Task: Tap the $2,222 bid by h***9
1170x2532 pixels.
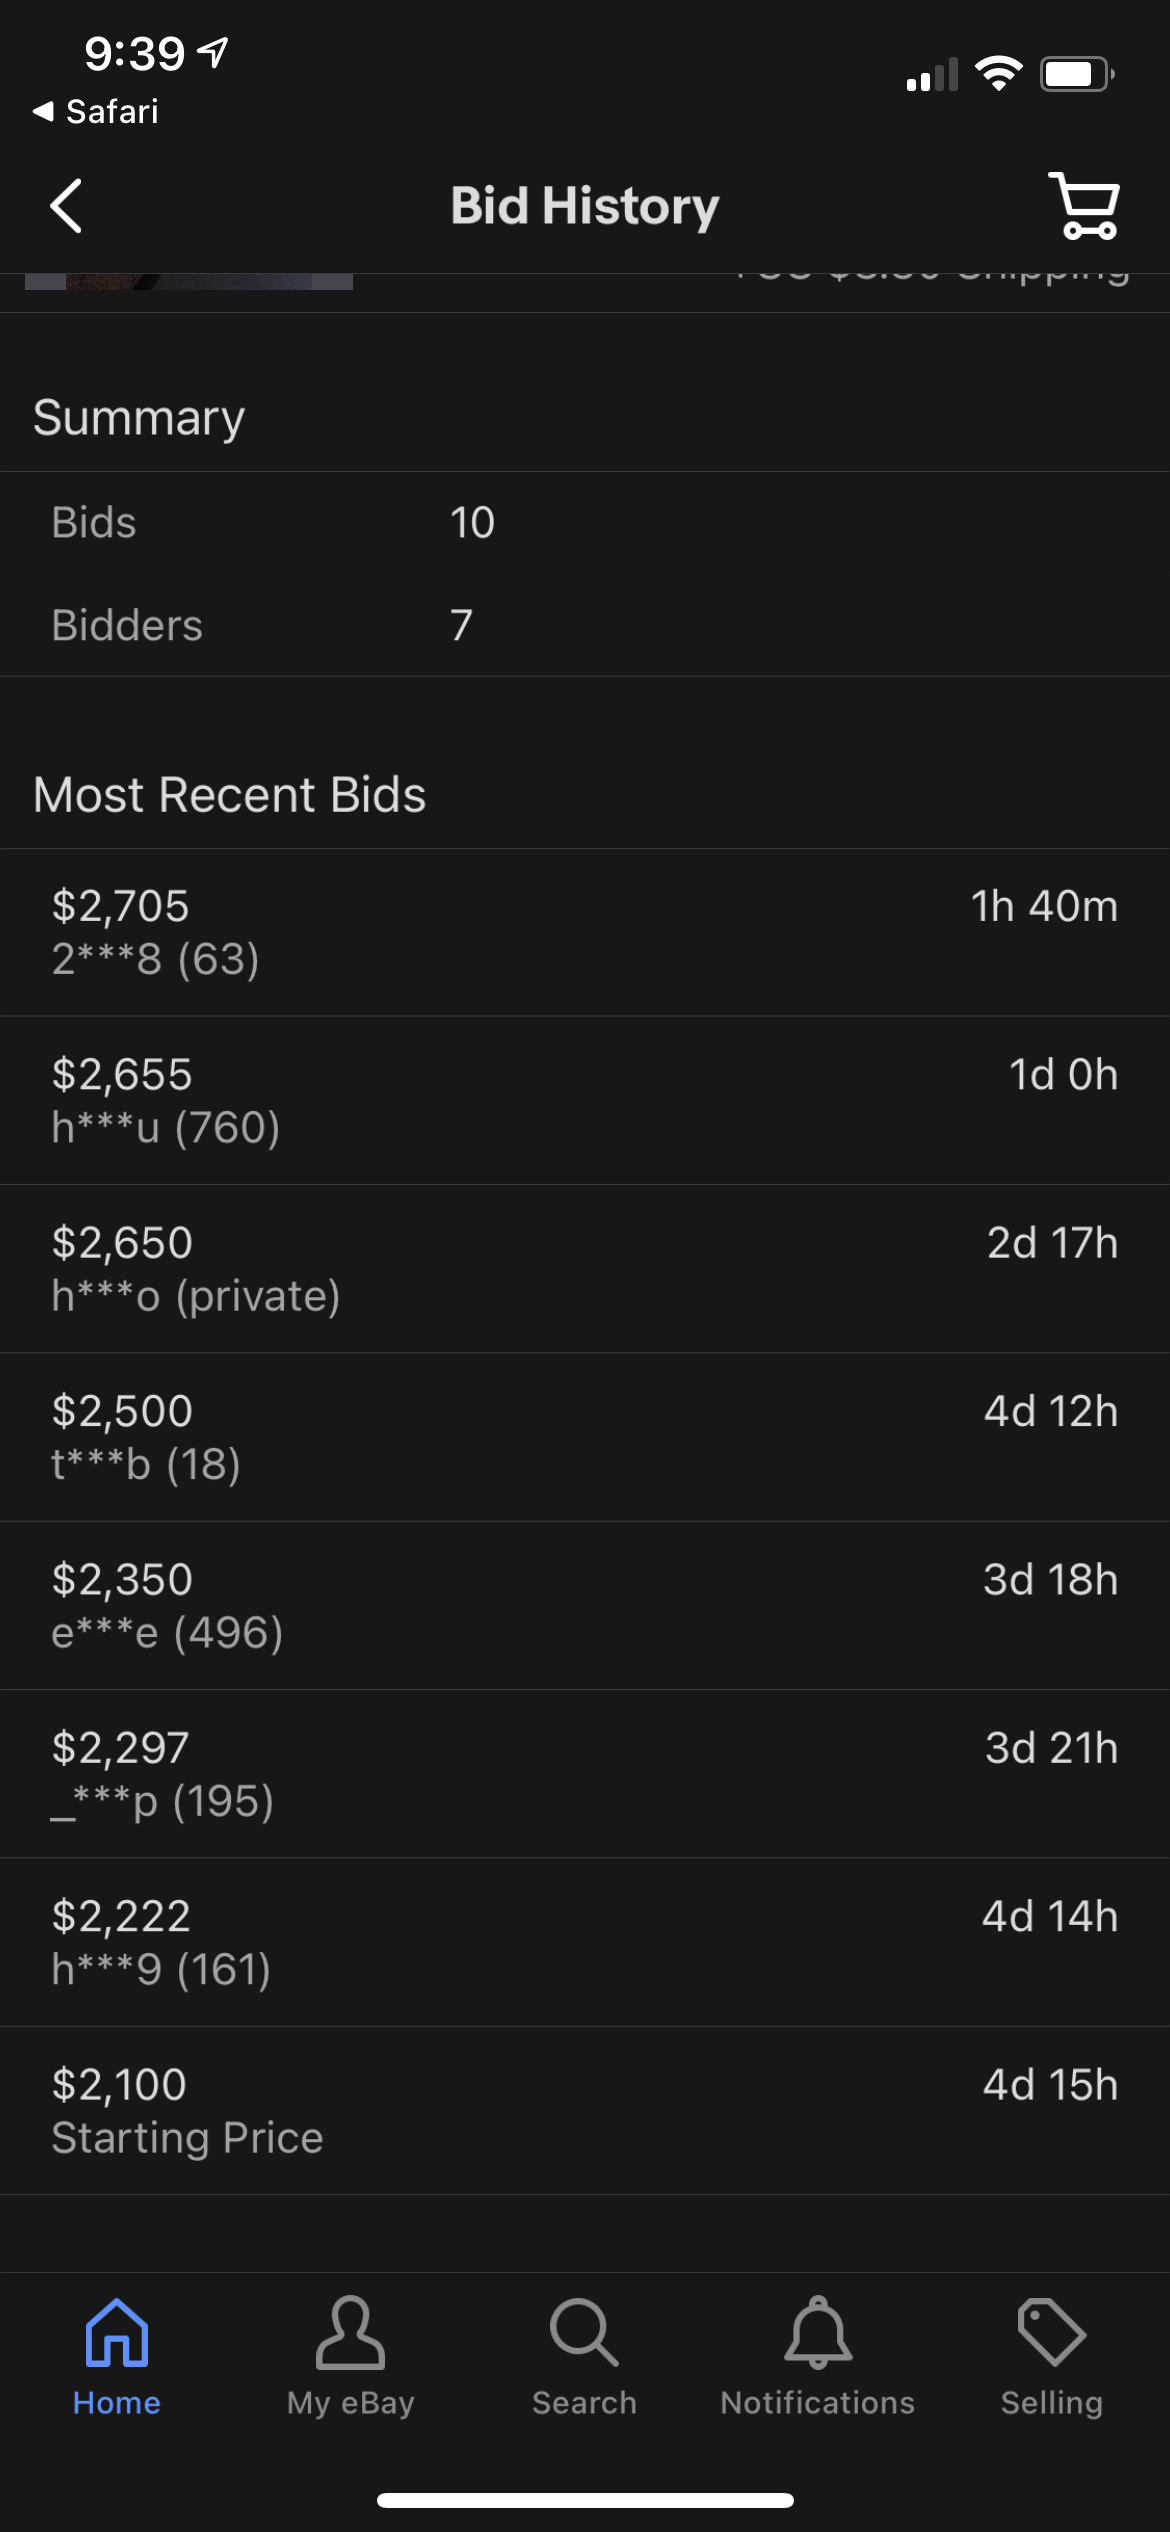Action: (x=585, y=1942)
